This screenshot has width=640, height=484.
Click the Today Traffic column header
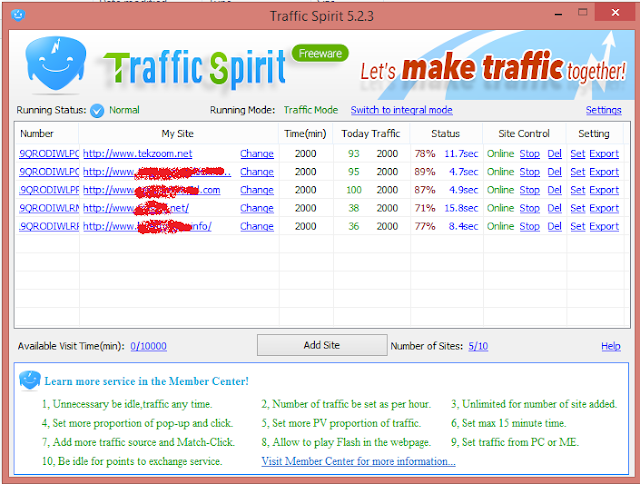[x=371, y=133]
